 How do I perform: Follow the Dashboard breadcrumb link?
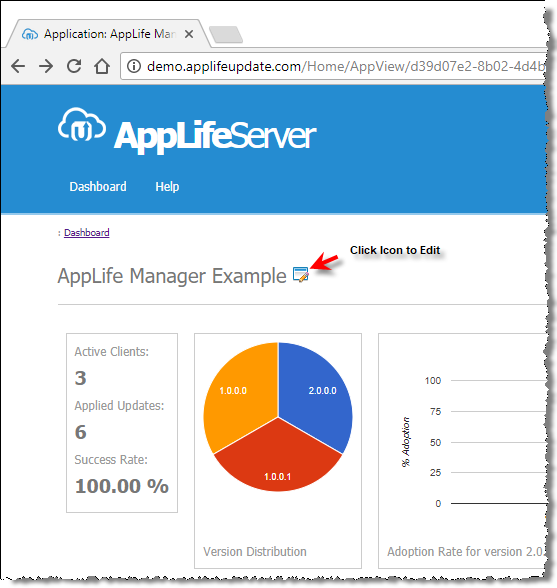click(x=87, y=232)
